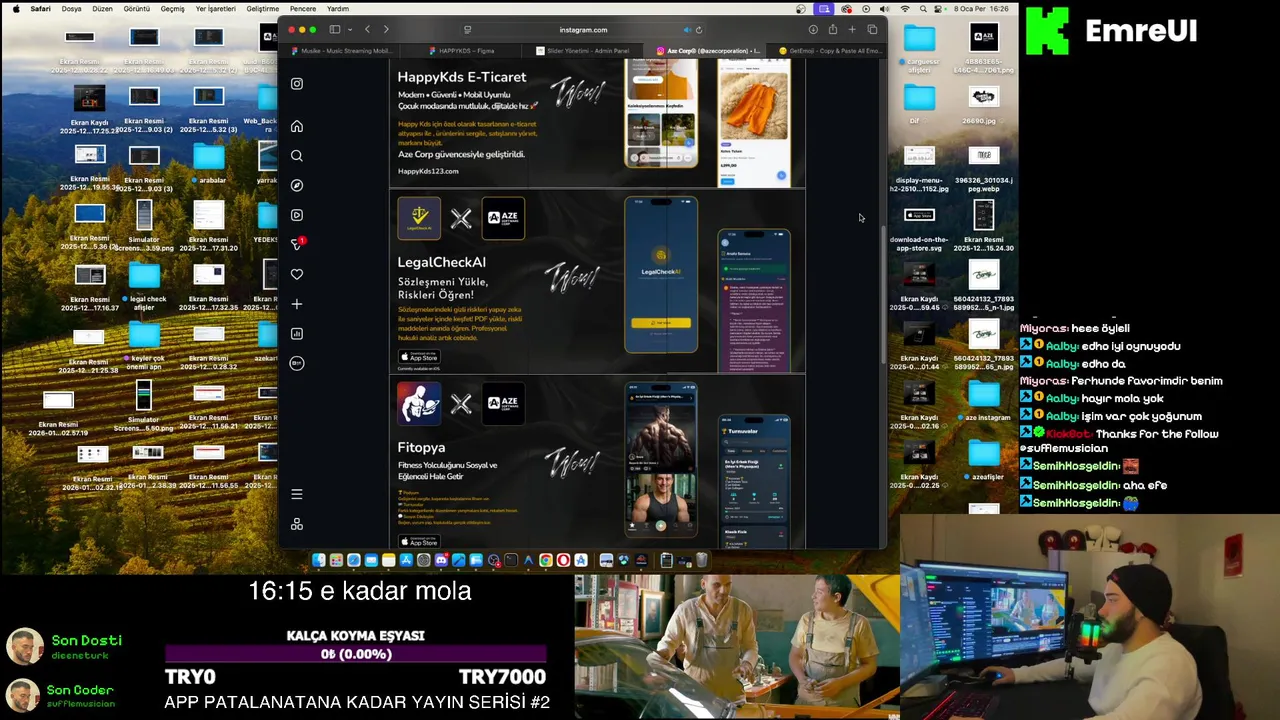Go forward in Safari

(x=386, y=29)
